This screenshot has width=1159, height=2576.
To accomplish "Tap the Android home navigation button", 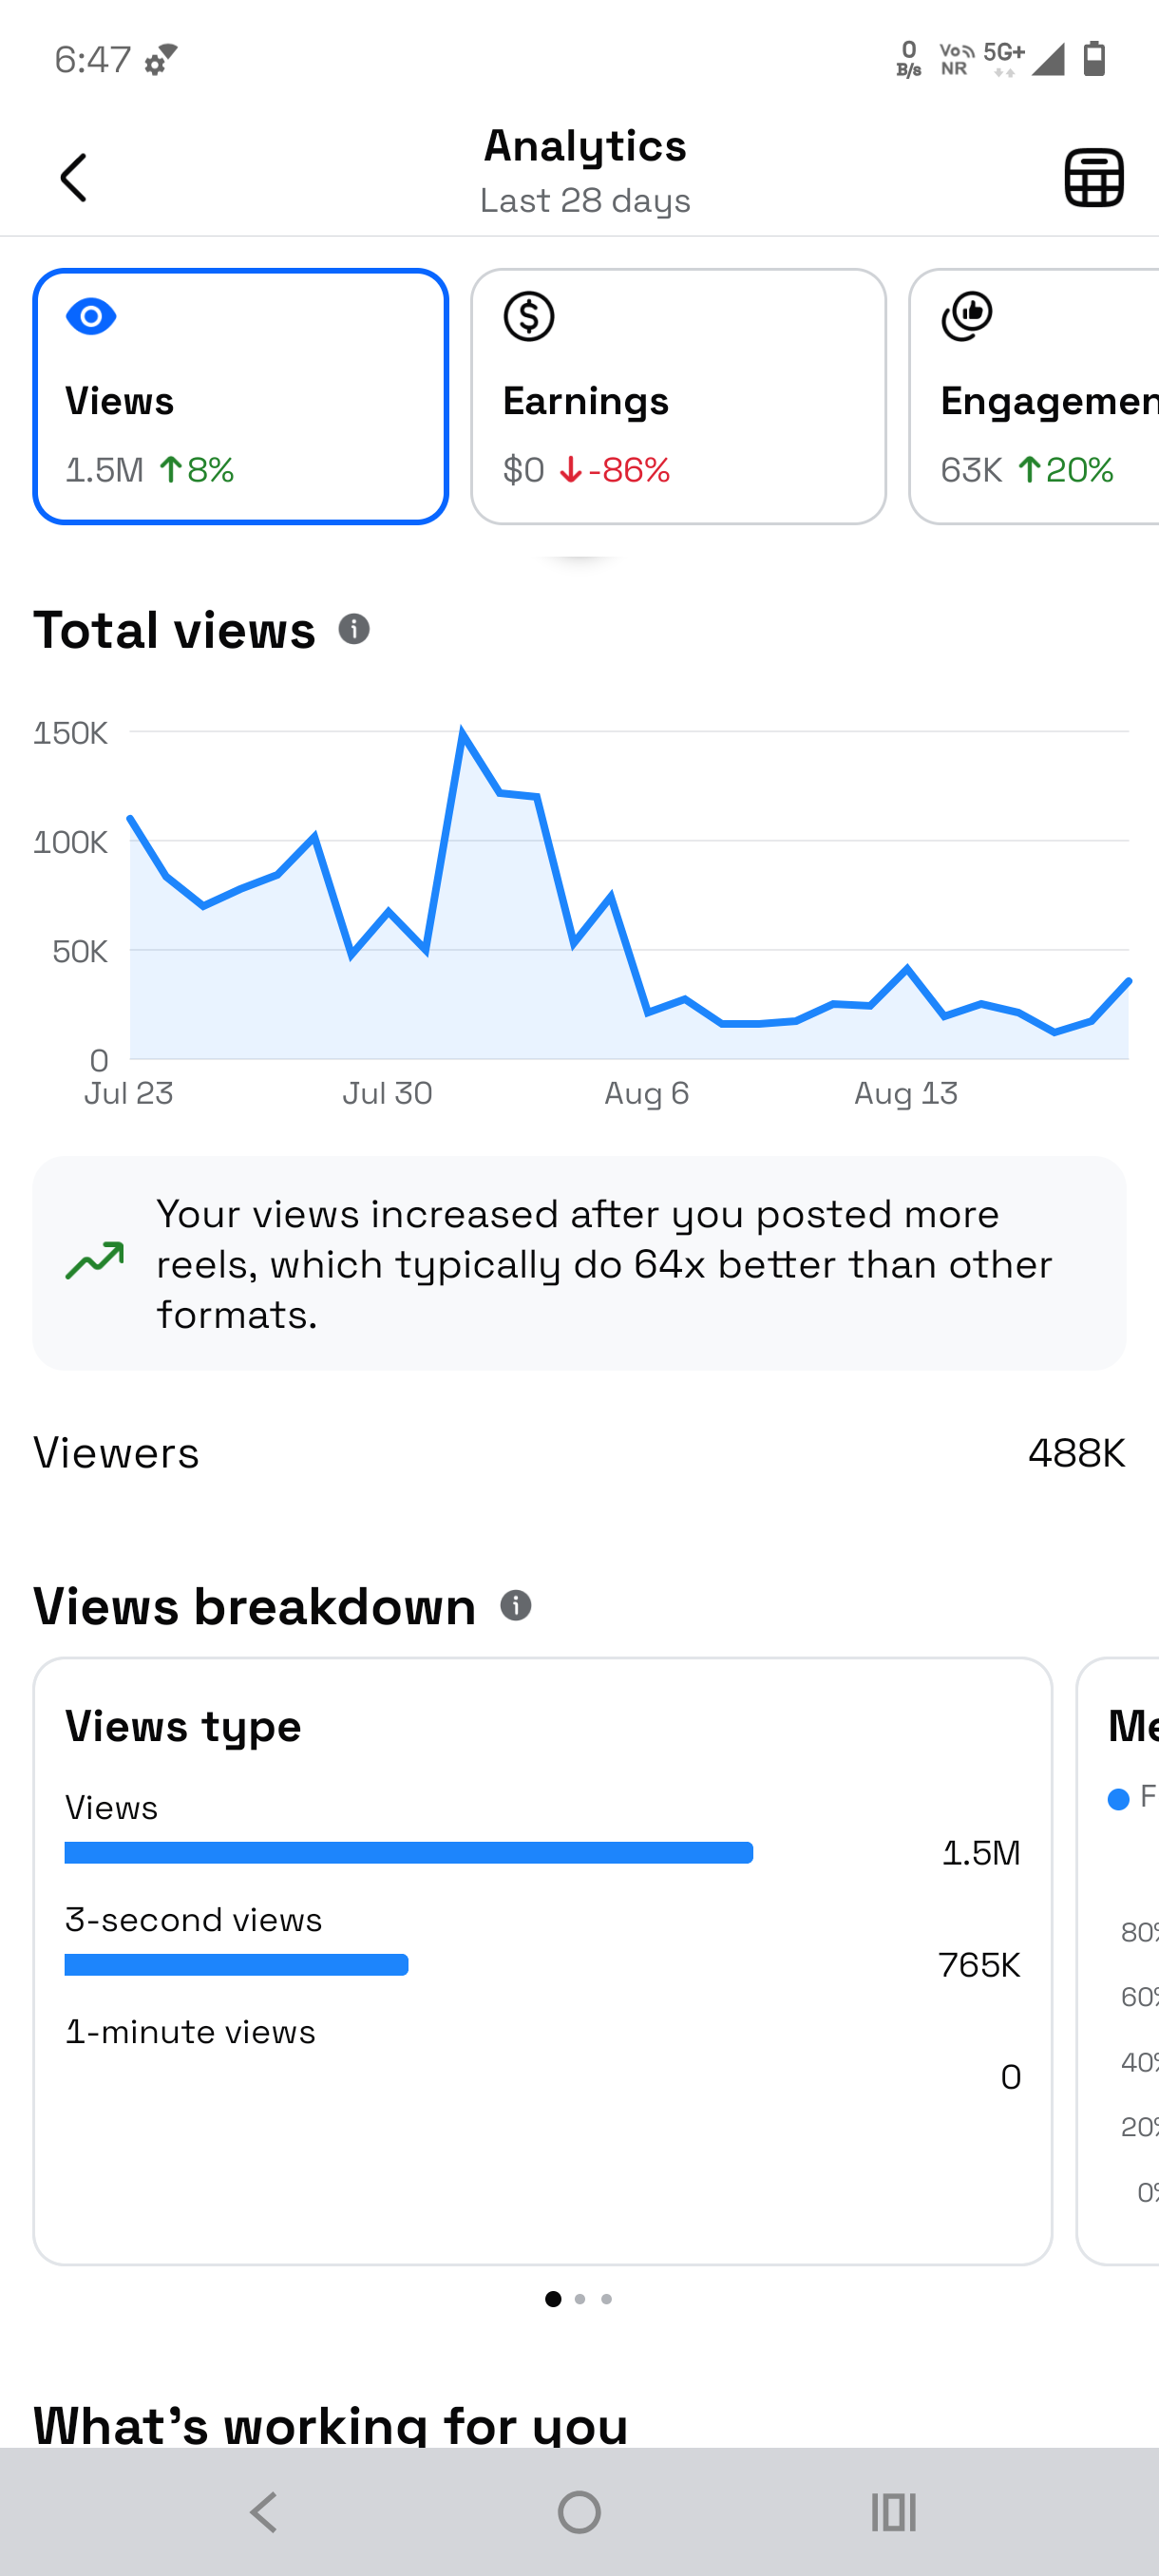I will tap(579, 2511).
